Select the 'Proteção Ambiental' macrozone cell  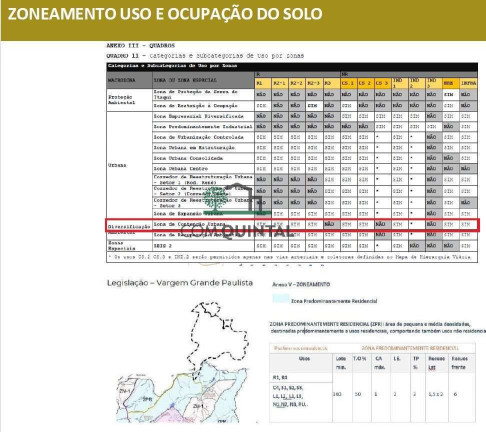click(x=129, y=100)
